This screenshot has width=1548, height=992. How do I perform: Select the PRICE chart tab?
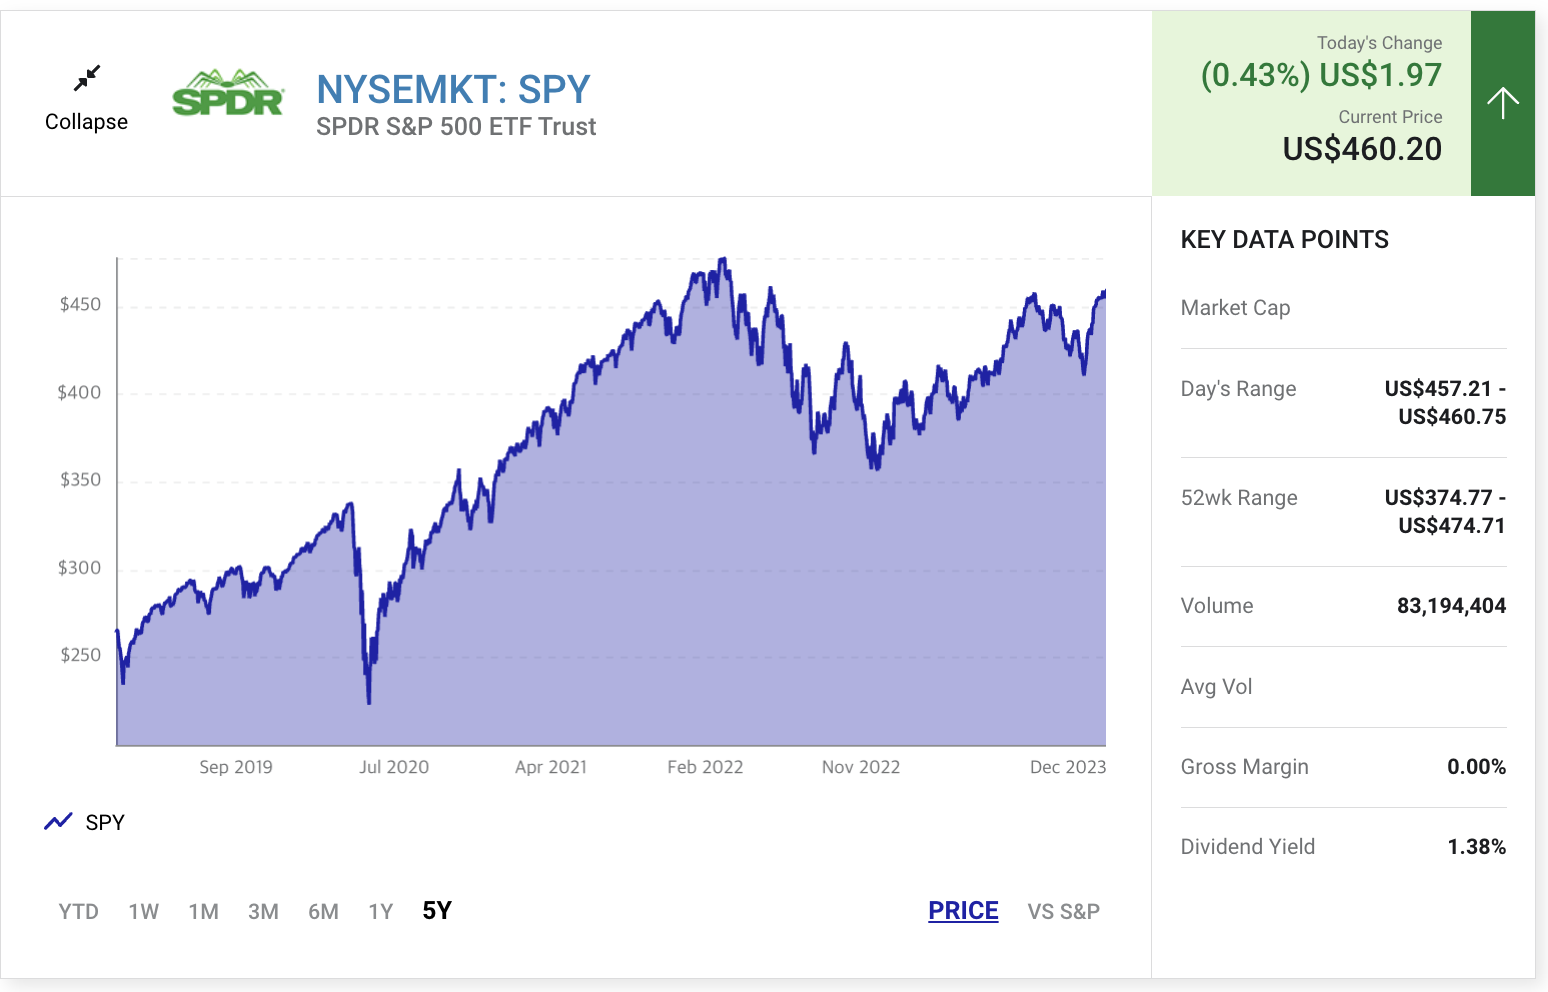click(x=963, y=911)
